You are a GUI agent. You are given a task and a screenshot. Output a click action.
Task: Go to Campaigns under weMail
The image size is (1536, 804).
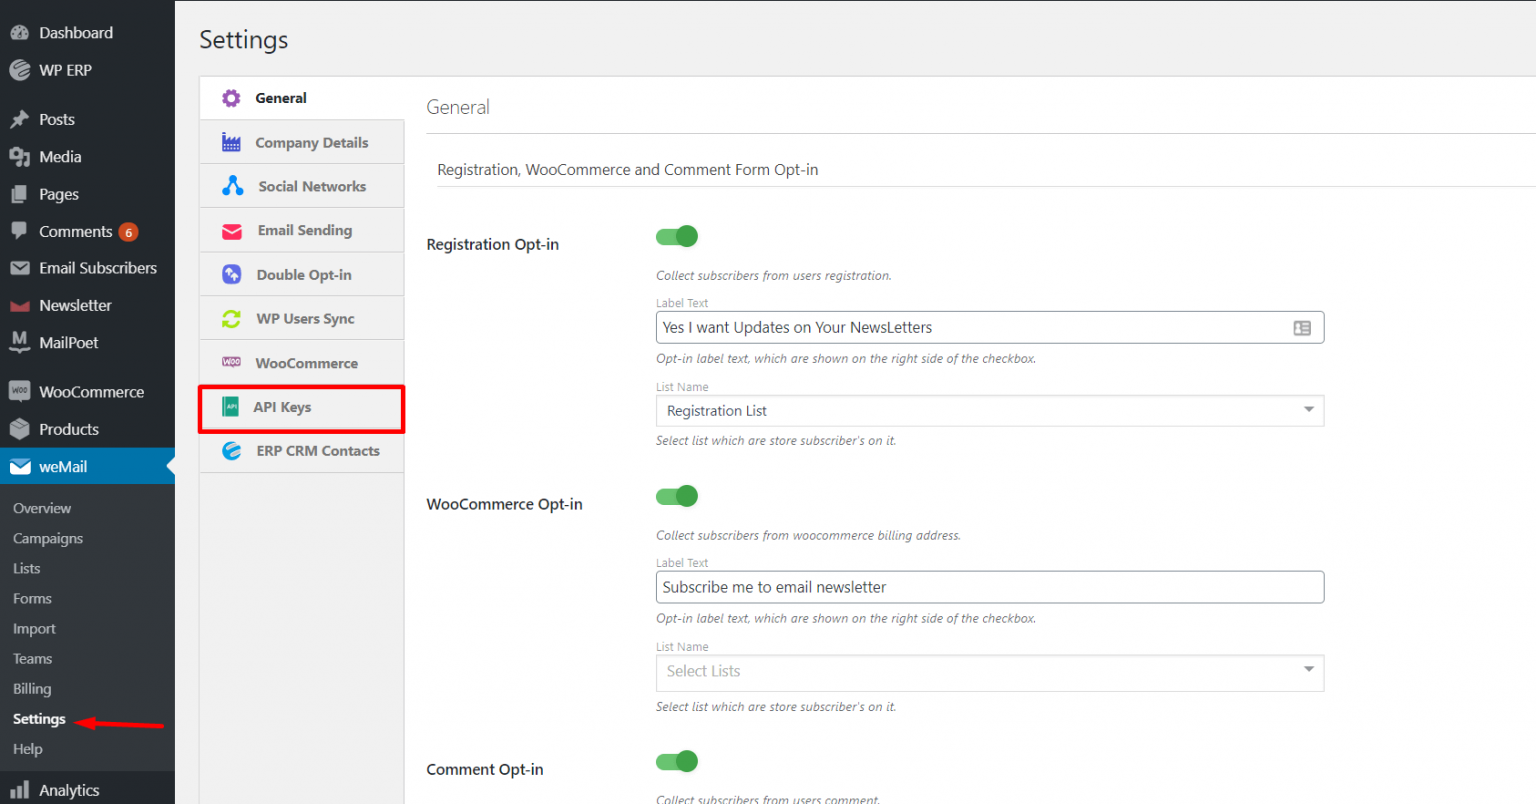click(48, 539)
